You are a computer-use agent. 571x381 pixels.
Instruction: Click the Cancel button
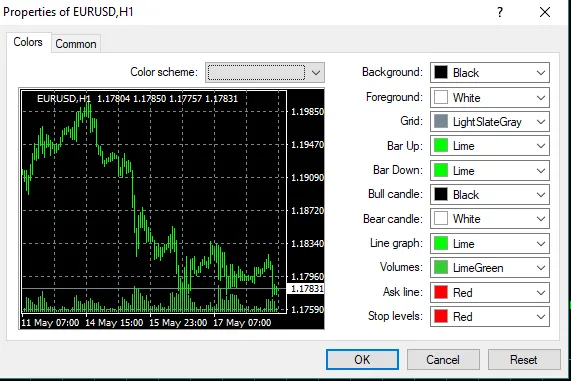point(443,360)
